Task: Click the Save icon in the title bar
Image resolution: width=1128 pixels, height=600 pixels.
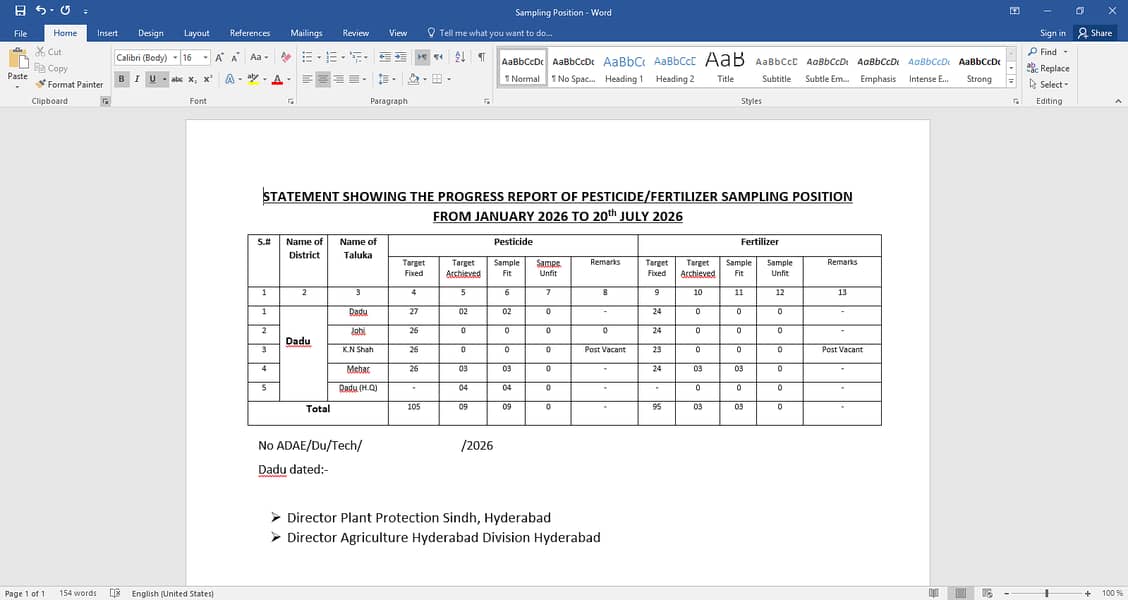Action: (20, 11)
